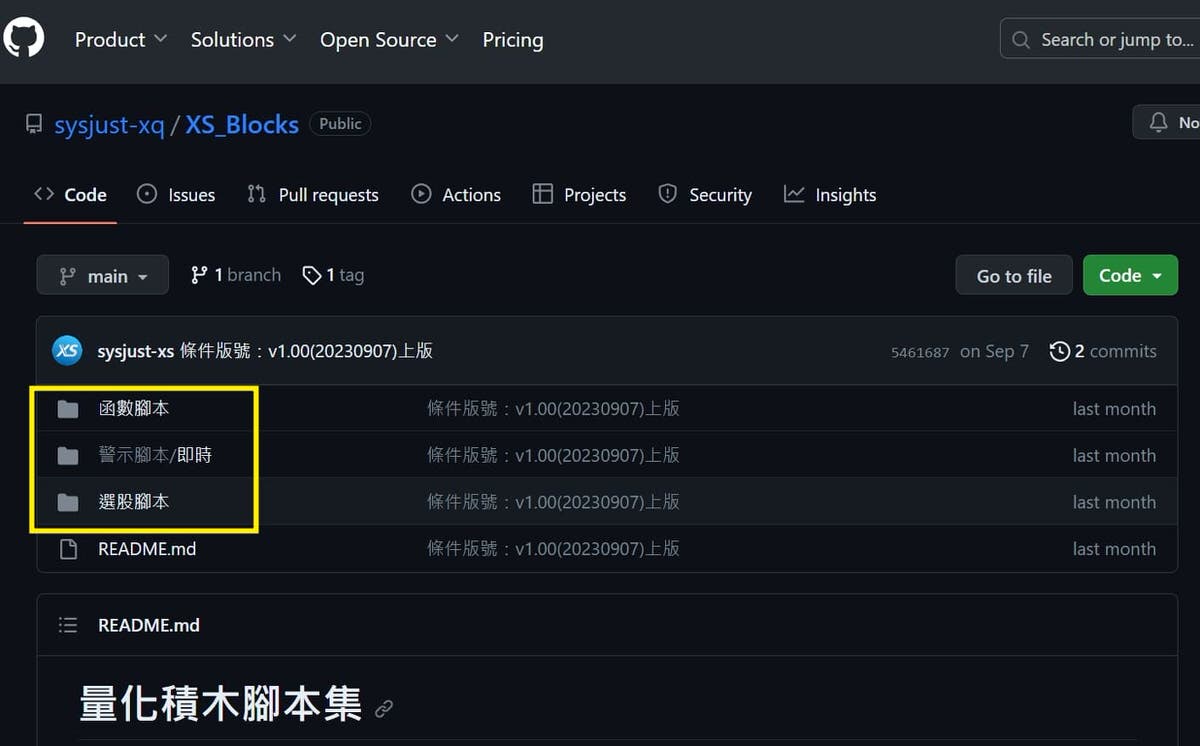Open the sysjust-xq owner profile link
This screenshot has height=746, width=1200.
(109, 125)
